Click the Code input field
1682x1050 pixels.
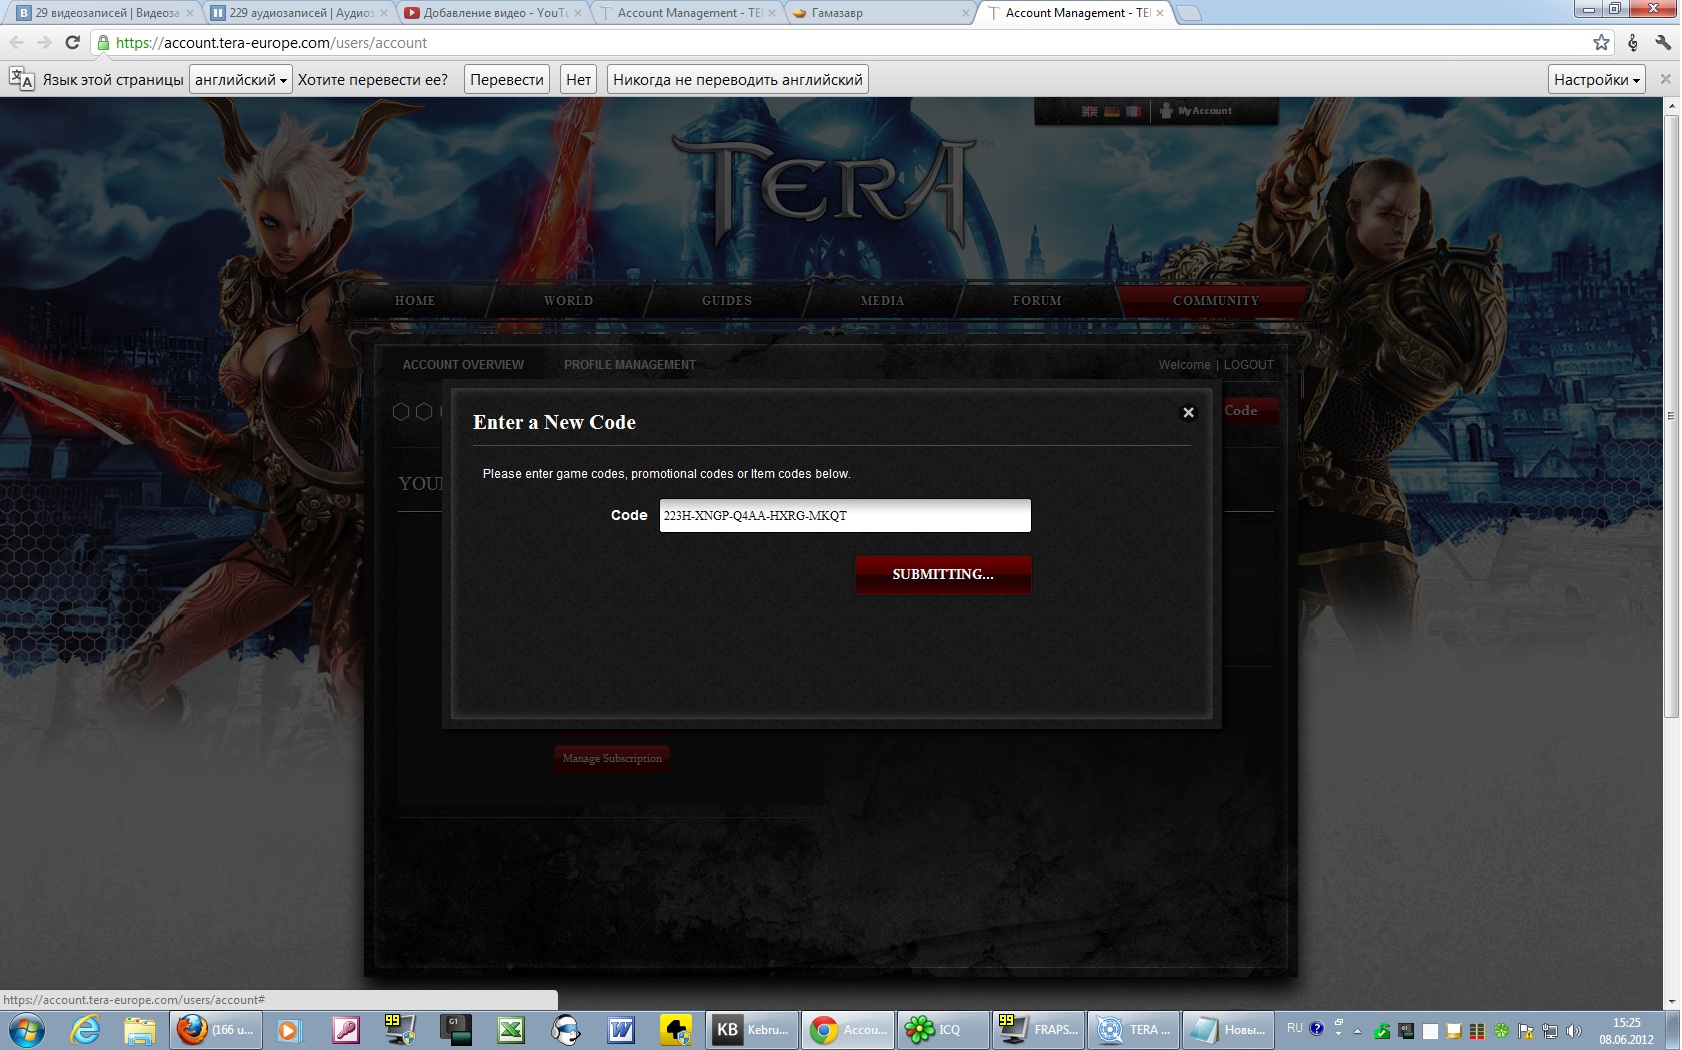pyautogui.click(x=845, y=516)
